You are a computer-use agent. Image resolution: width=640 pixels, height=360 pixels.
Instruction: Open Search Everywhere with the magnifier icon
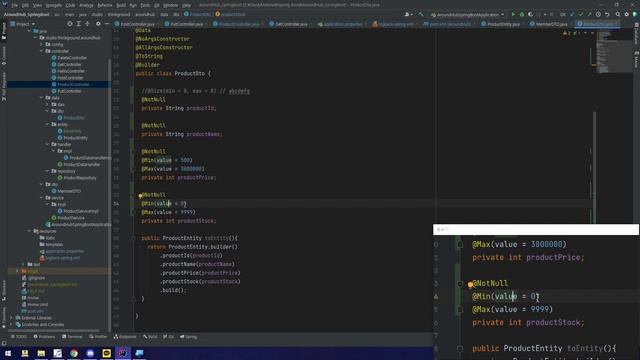(x=618, y=14)
